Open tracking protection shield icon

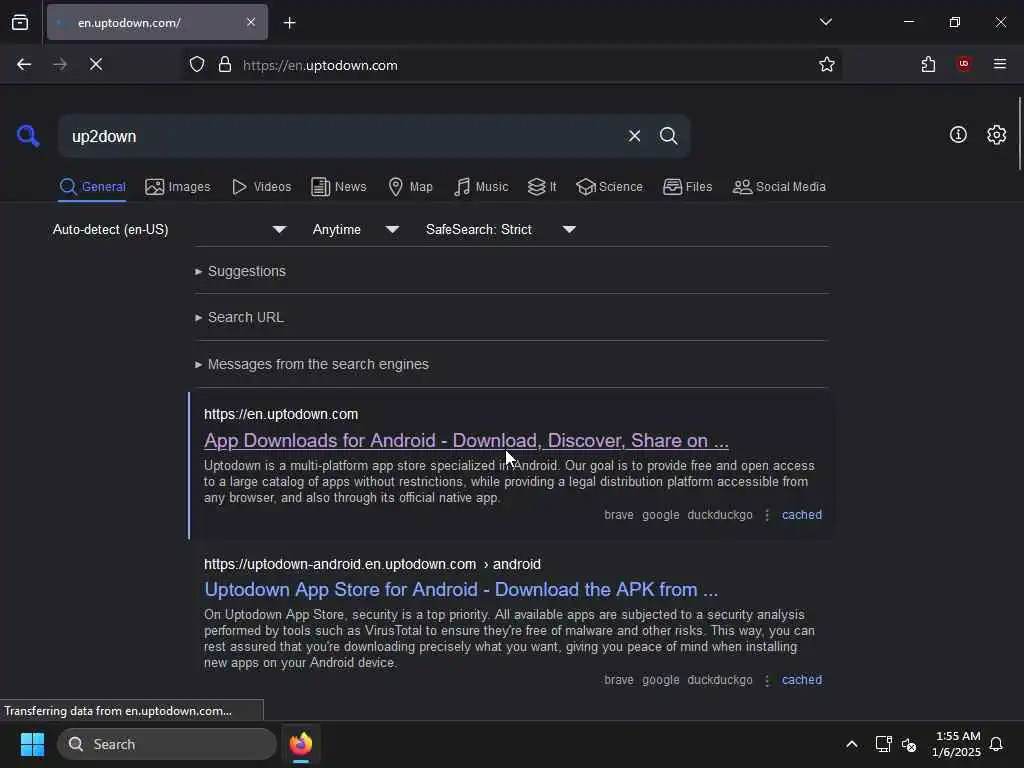tap(197, 65)
